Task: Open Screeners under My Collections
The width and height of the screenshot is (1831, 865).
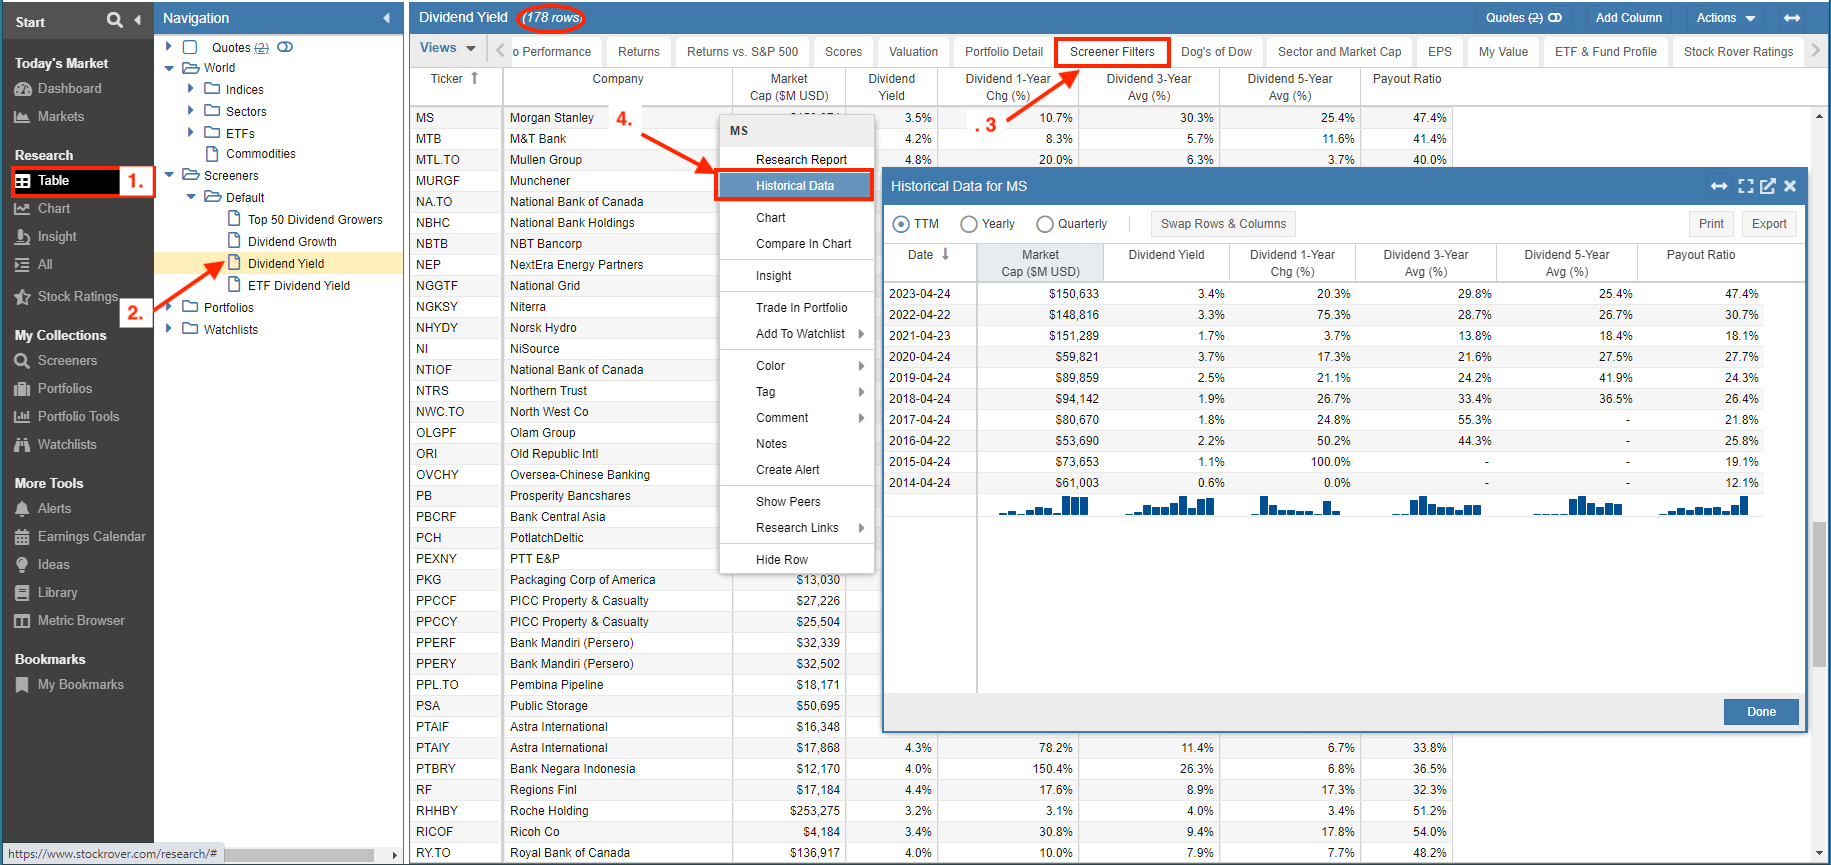Action: pos(55,361)
